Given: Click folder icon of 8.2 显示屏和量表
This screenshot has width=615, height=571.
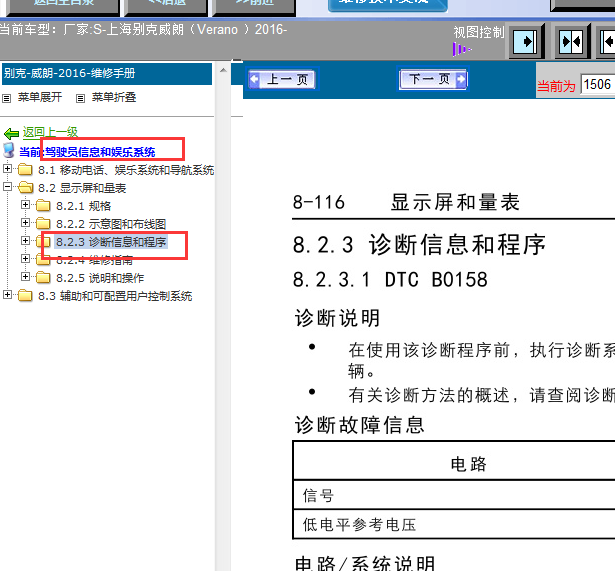Looking at the screenshot, I should (x=25, y=187).
